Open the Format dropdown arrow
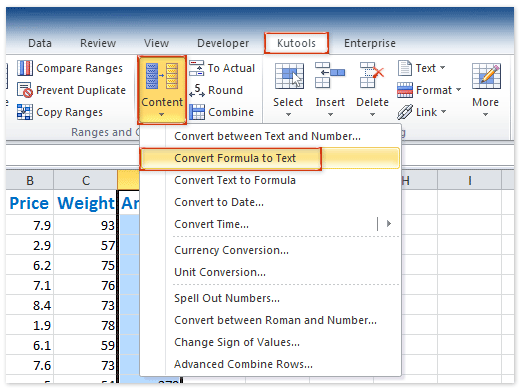 (x=459, y=90)
